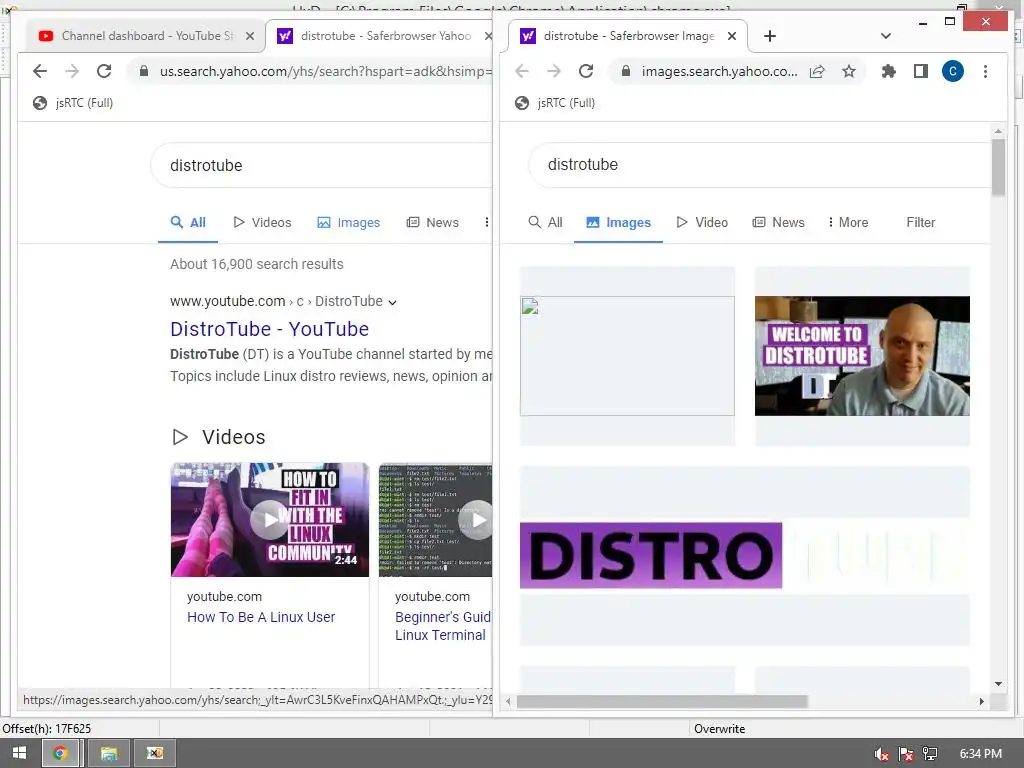Click Chrome icon in taskbar
The width and height of the screenshot is (1024, 768).
(x=60, y=753)
